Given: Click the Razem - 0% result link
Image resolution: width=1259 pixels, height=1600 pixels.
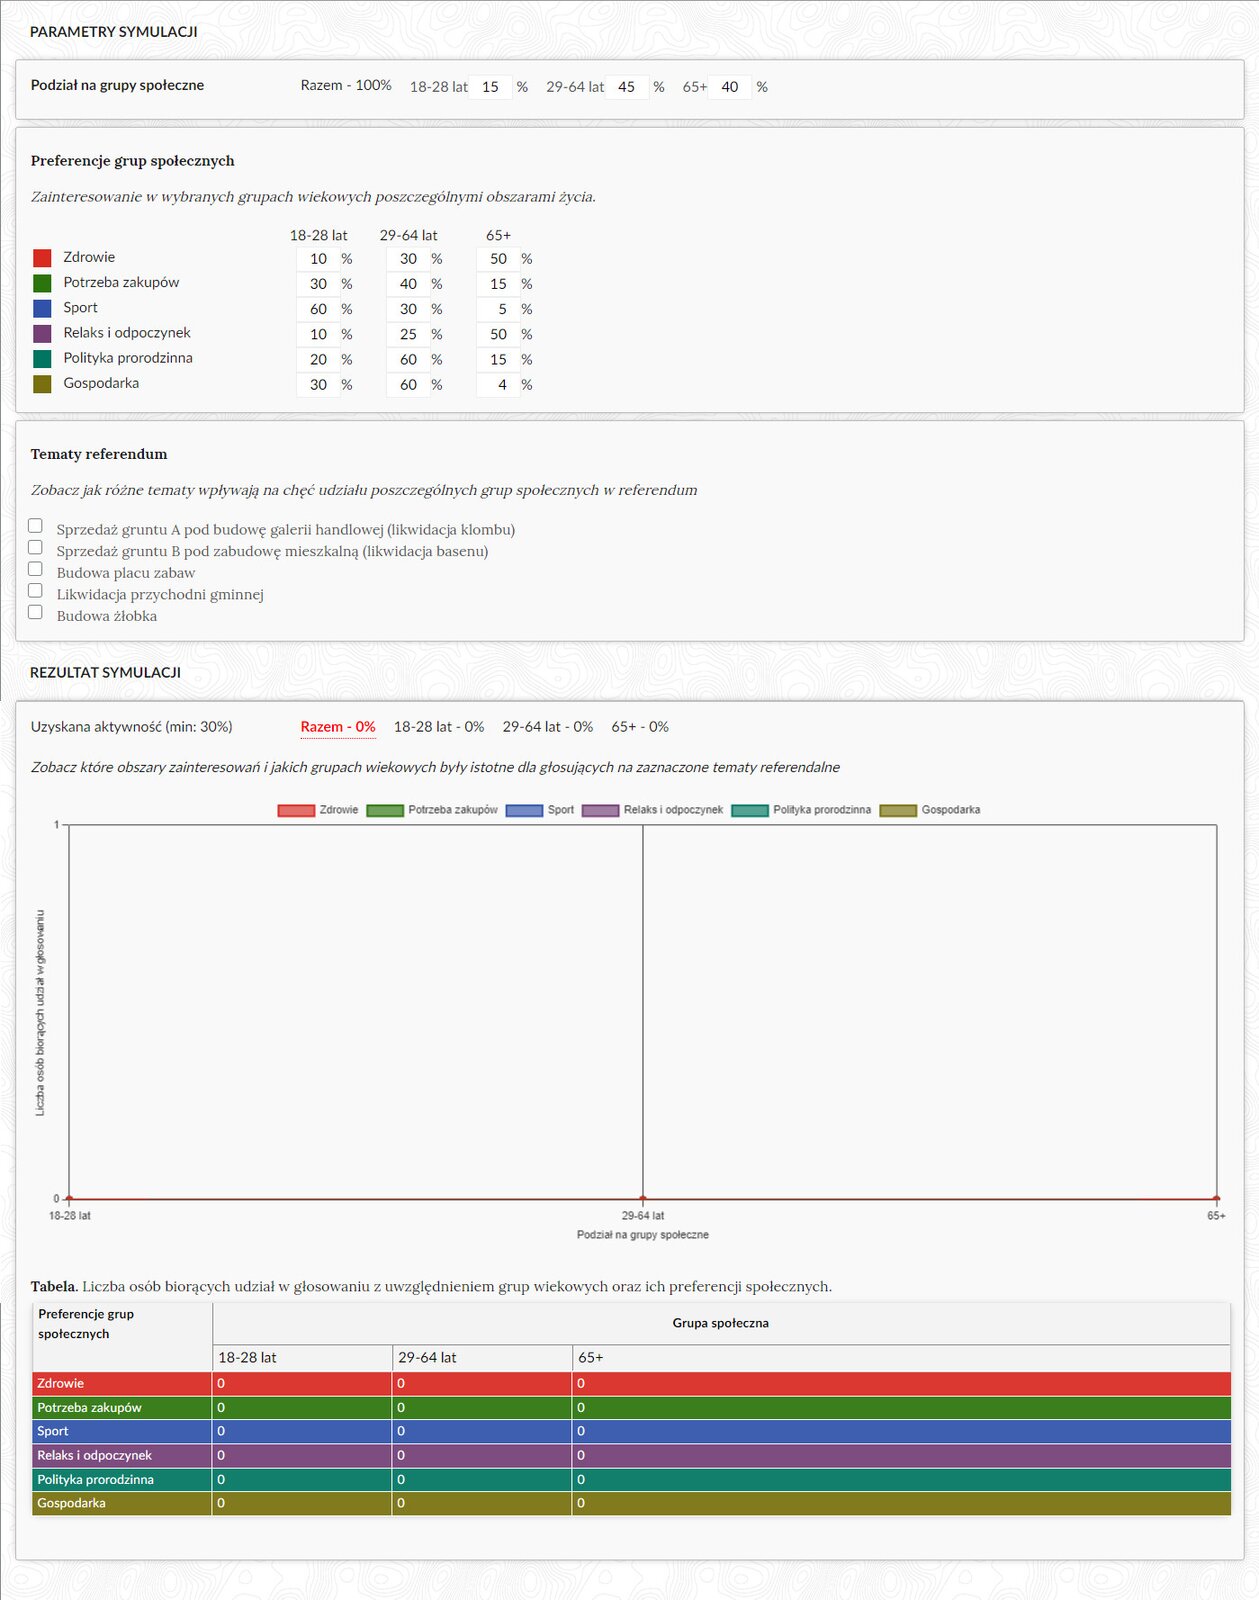Looking at the screenshot, I should (x=338, y=727).
